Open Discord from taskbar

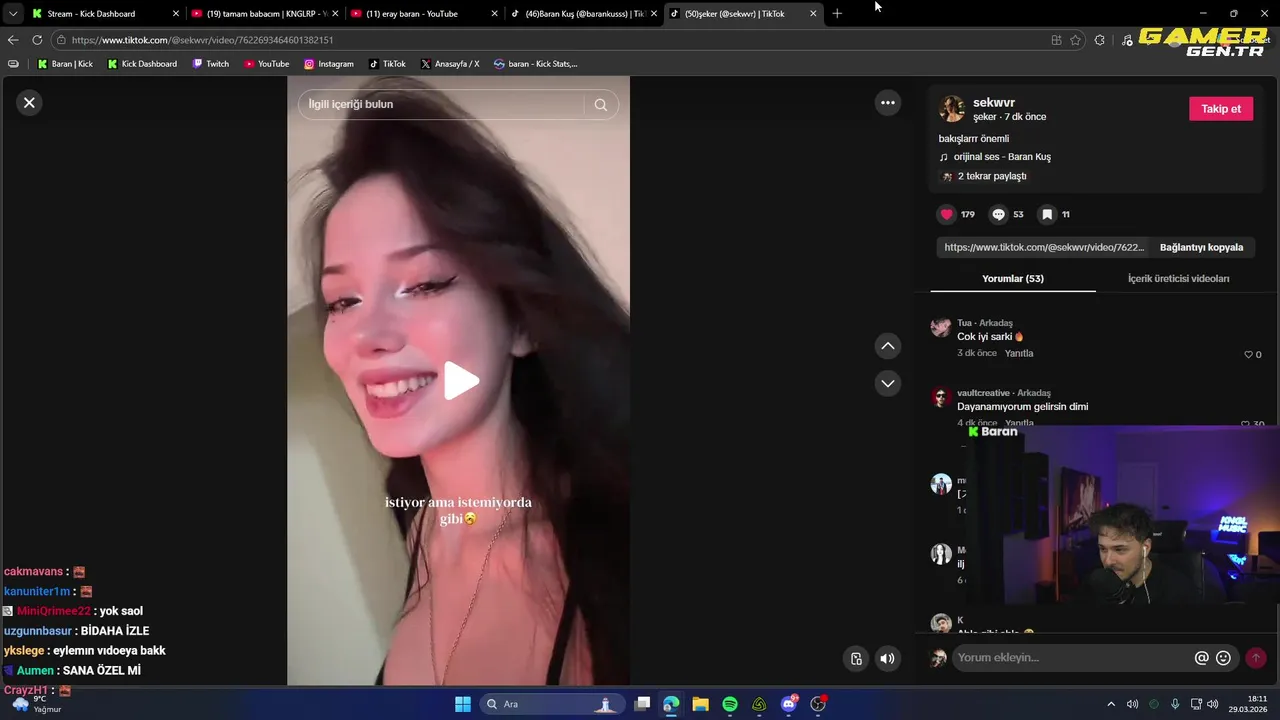point(789,704)
